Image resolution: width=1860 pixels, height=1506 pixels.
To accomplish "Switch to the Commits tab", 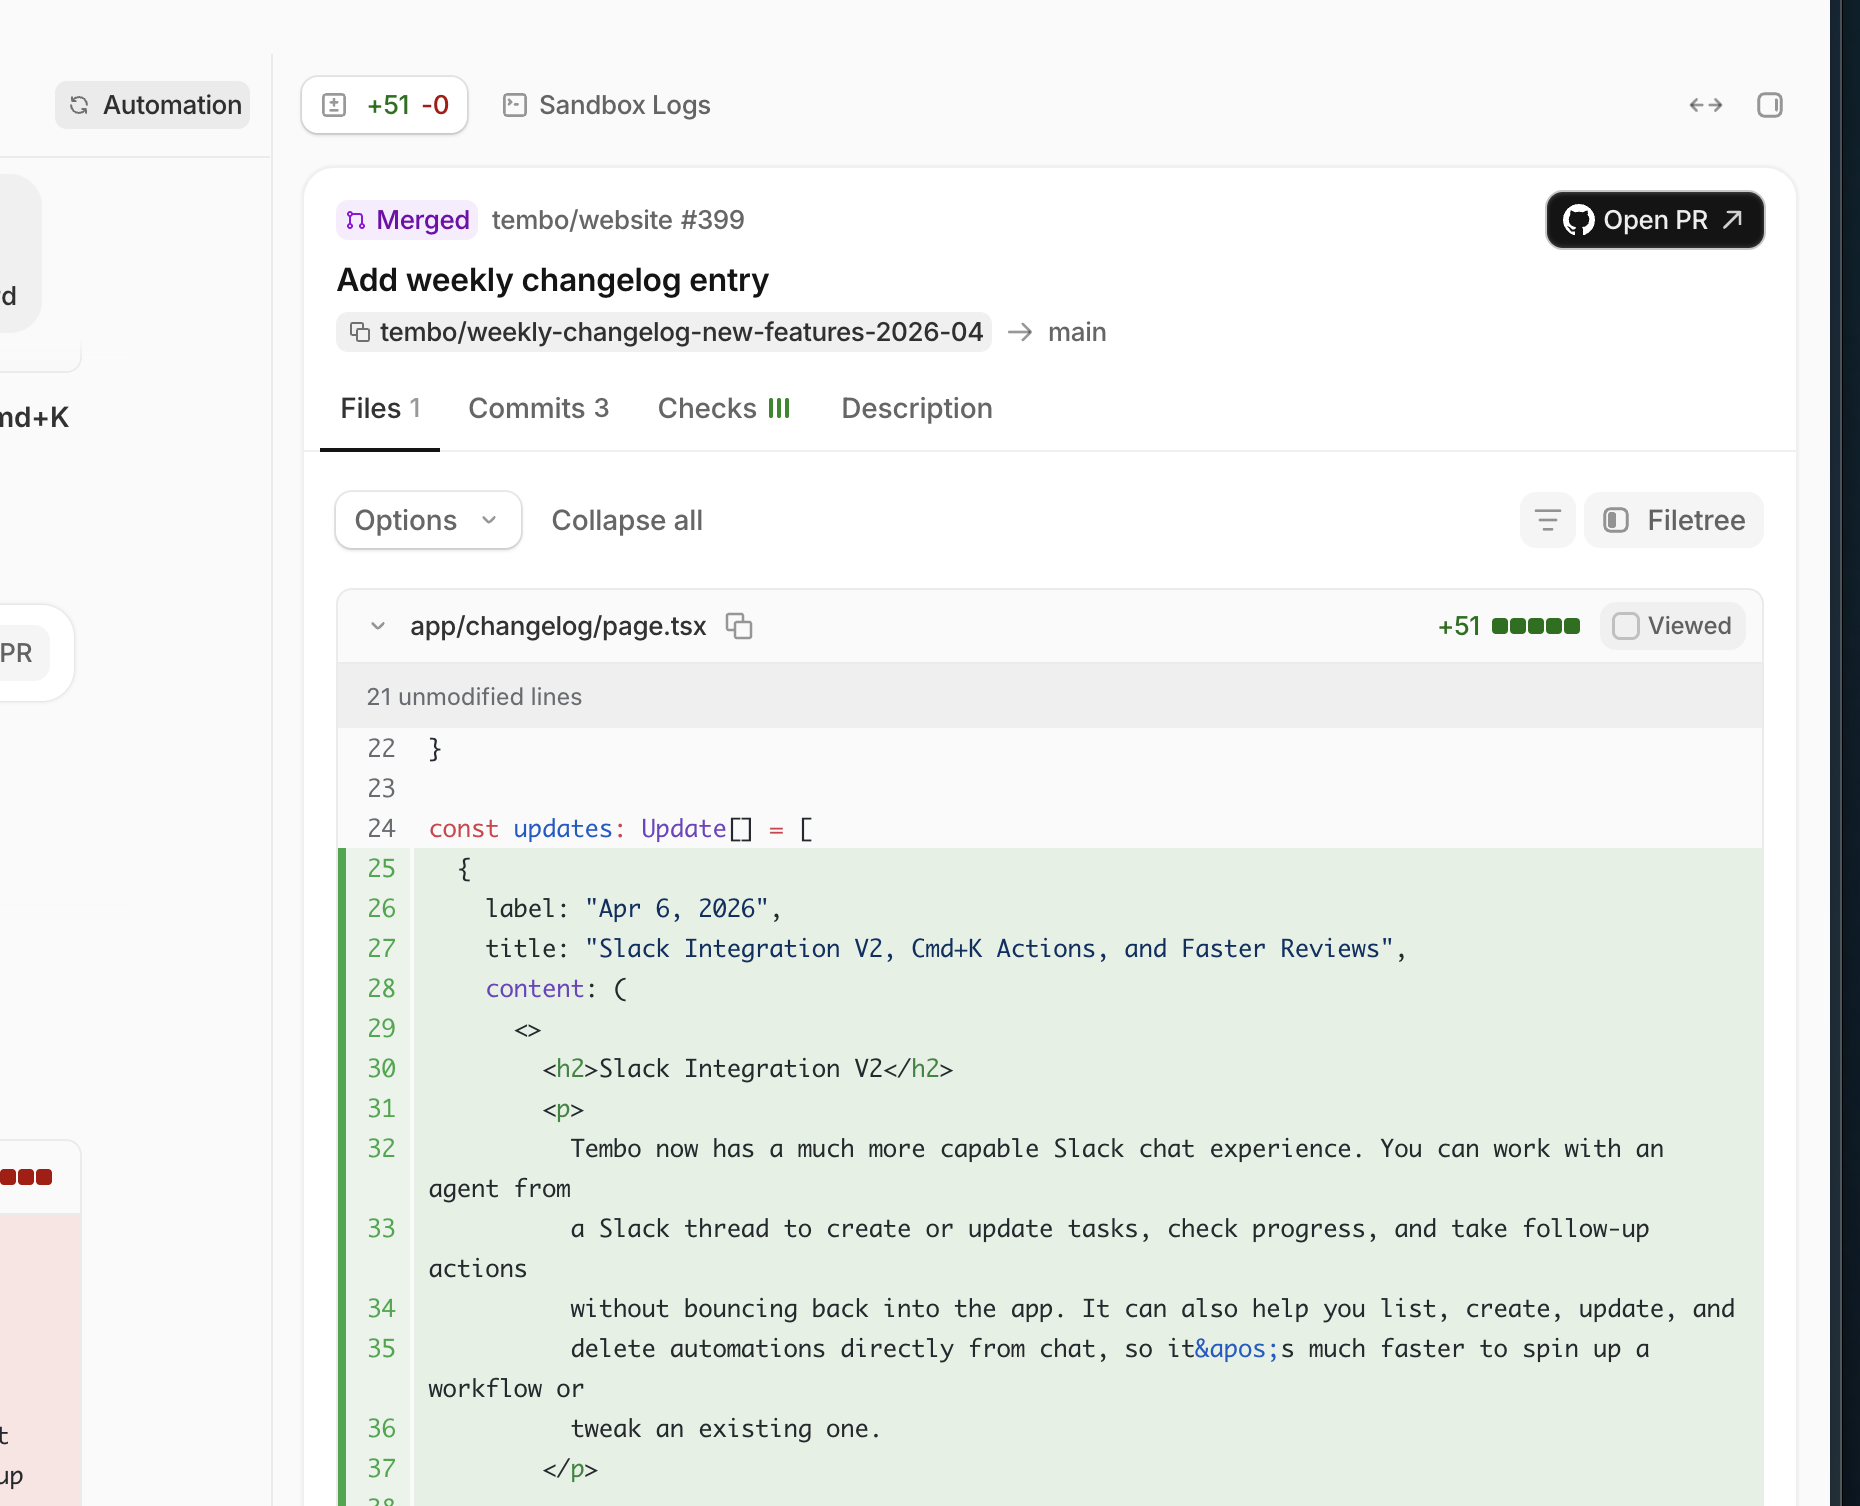I will [x=538, y=408].
